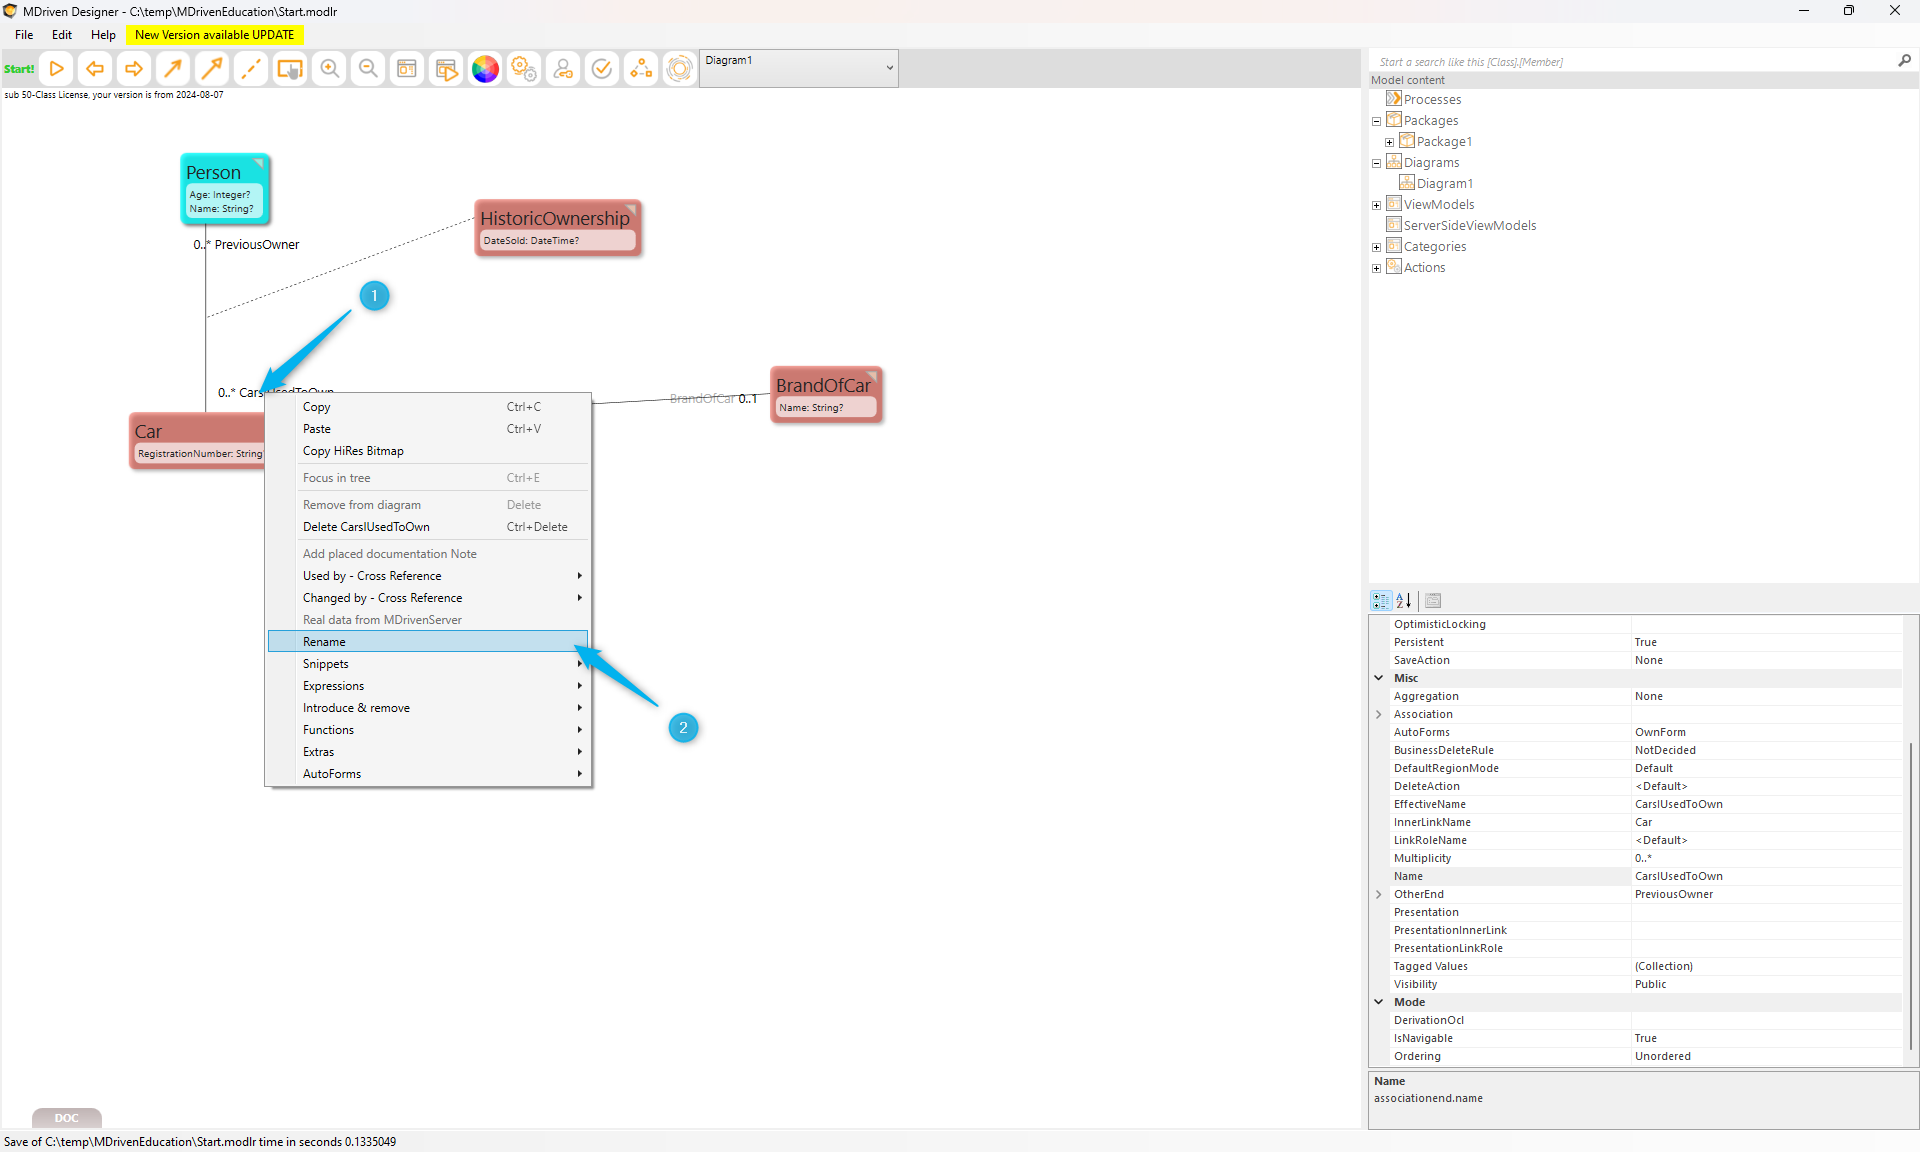Viewport: 1920px width, 1152px height.
Task: Click the model search input field
Action: pyautogui.click(x=1632, y=62)
